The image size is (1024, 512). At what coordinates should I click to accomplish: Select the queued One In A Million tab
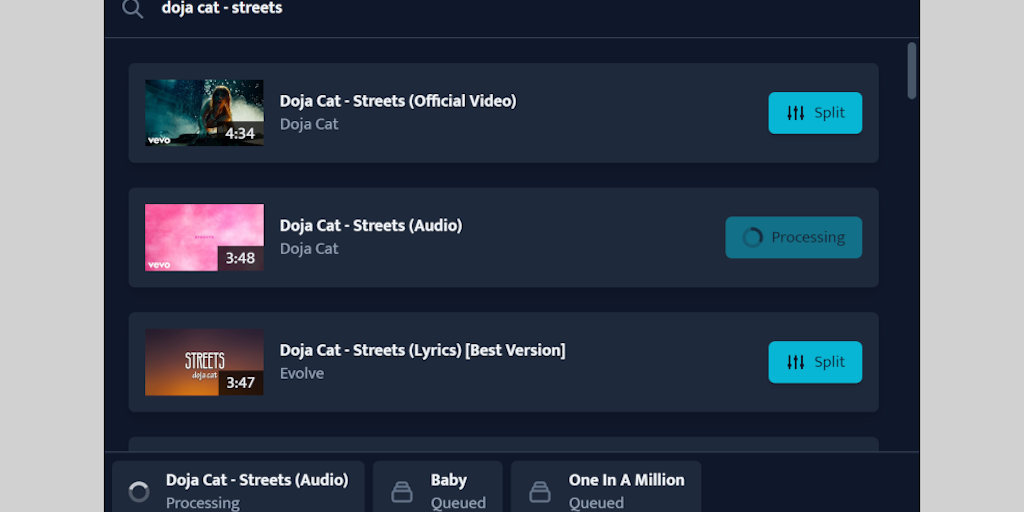coord(606,490)
